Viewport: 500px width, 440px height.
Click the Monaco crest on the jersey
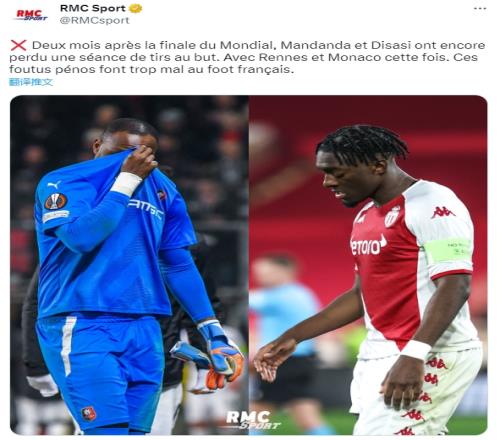point(392,217)
